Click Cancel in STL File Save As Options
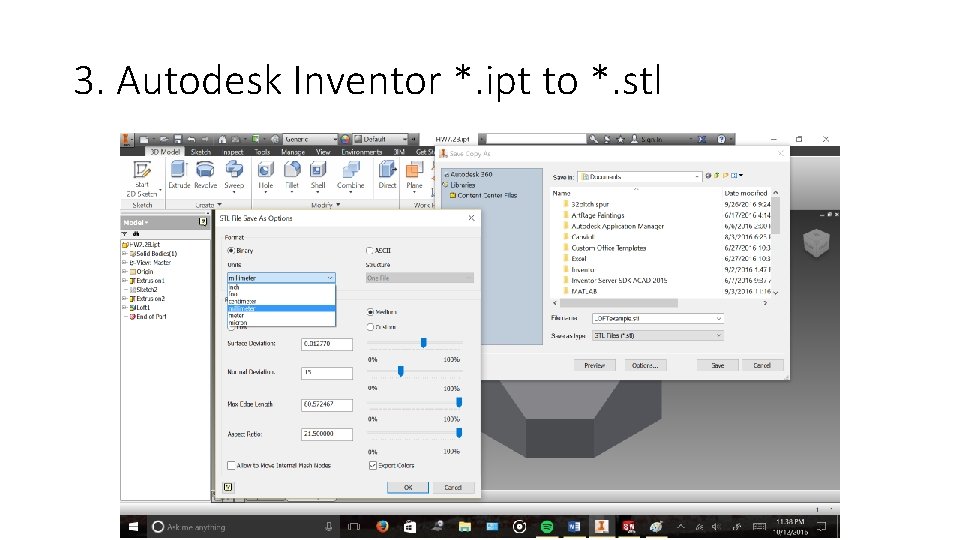The height and width of the screenshot is (540, 960). (453, 487)
